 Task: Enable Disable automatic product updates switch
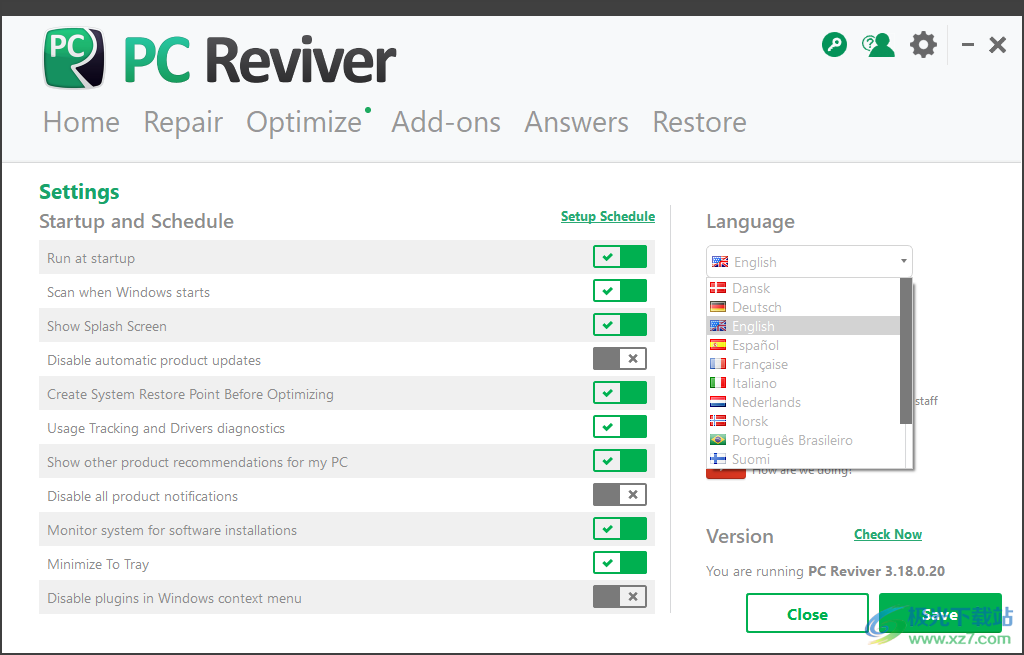[x=620, y=359]
